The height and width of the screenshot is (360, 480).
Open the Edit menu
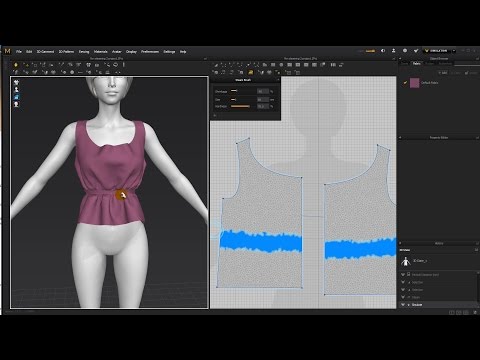[29, 52]
